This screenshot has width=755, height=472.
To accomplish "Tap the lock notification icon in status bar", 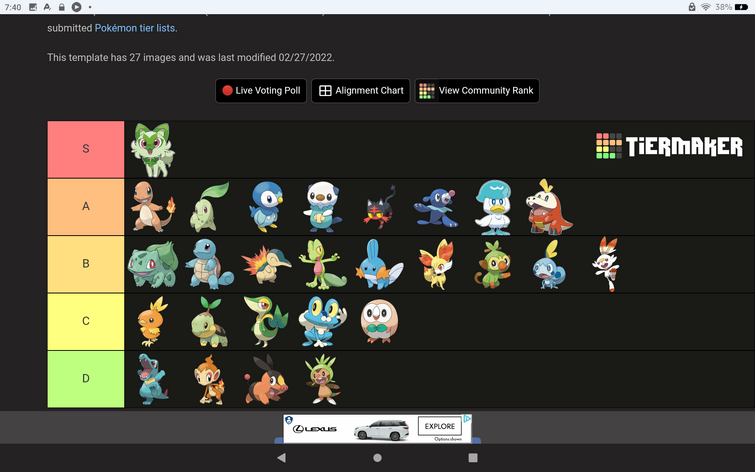I will point(62,7).
